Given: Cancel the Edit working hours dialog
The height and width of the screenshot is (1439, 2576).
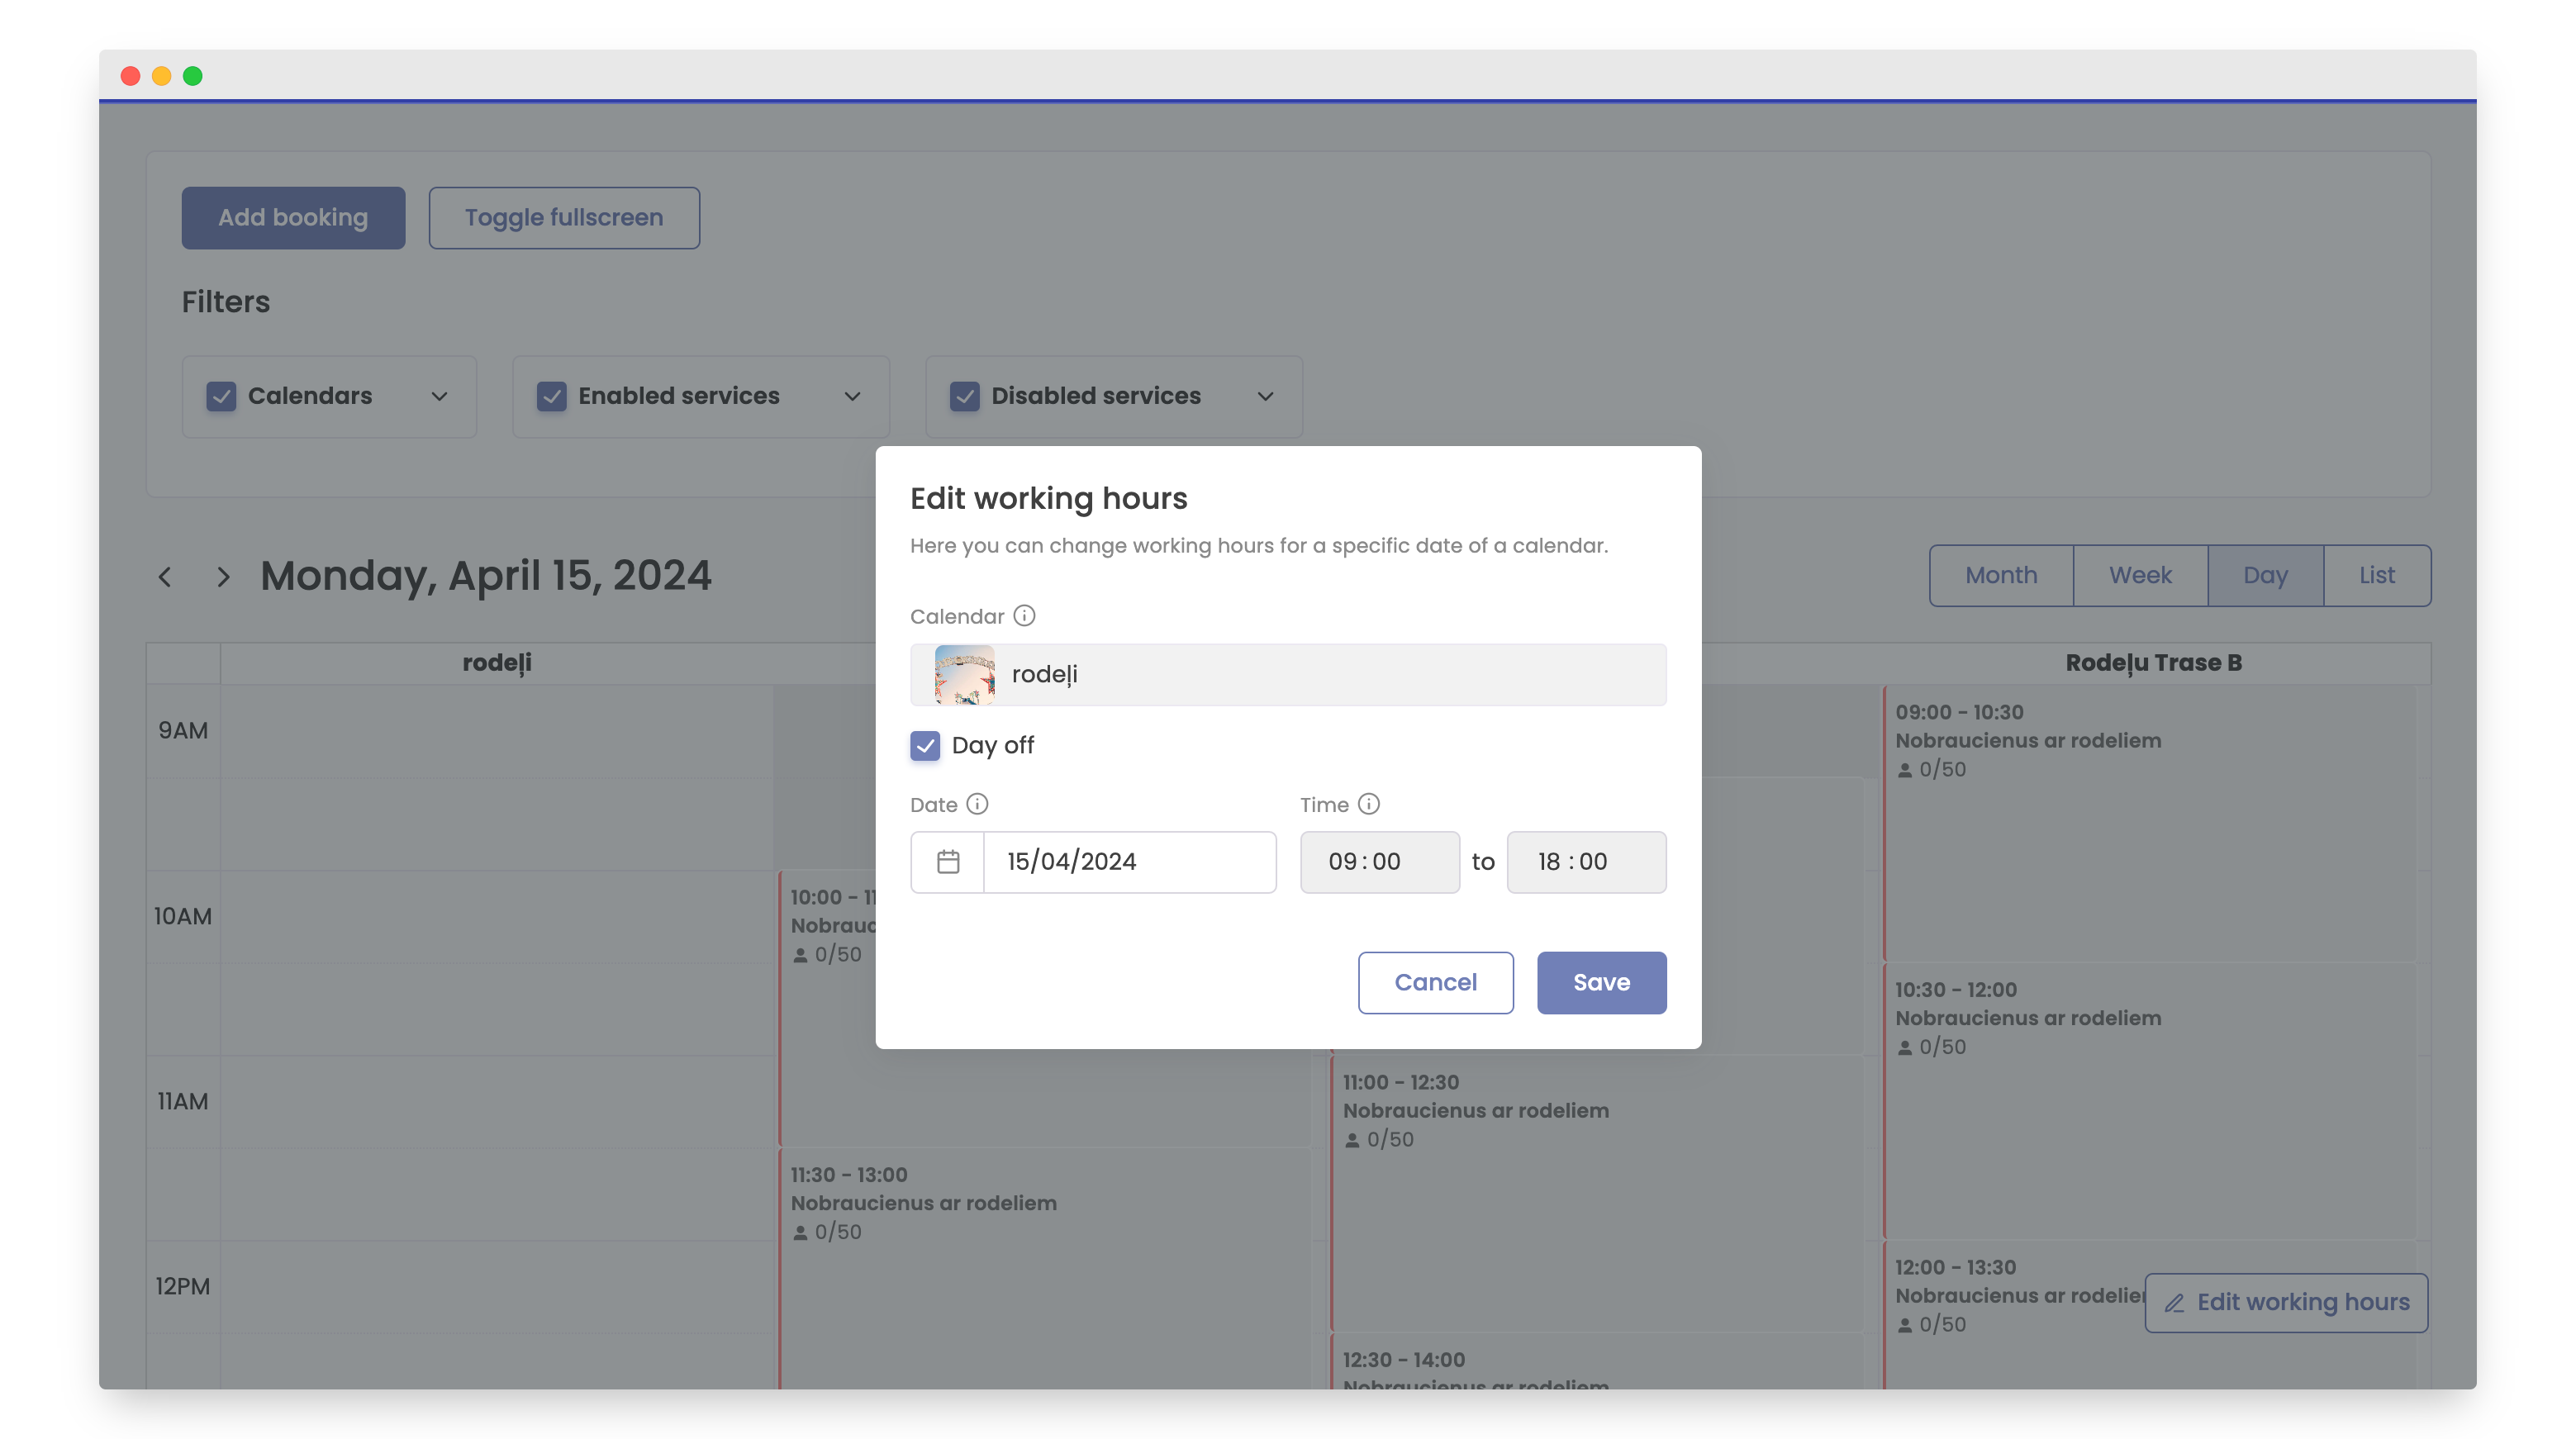Looking at the screenshot, I should click(1435, 982).
